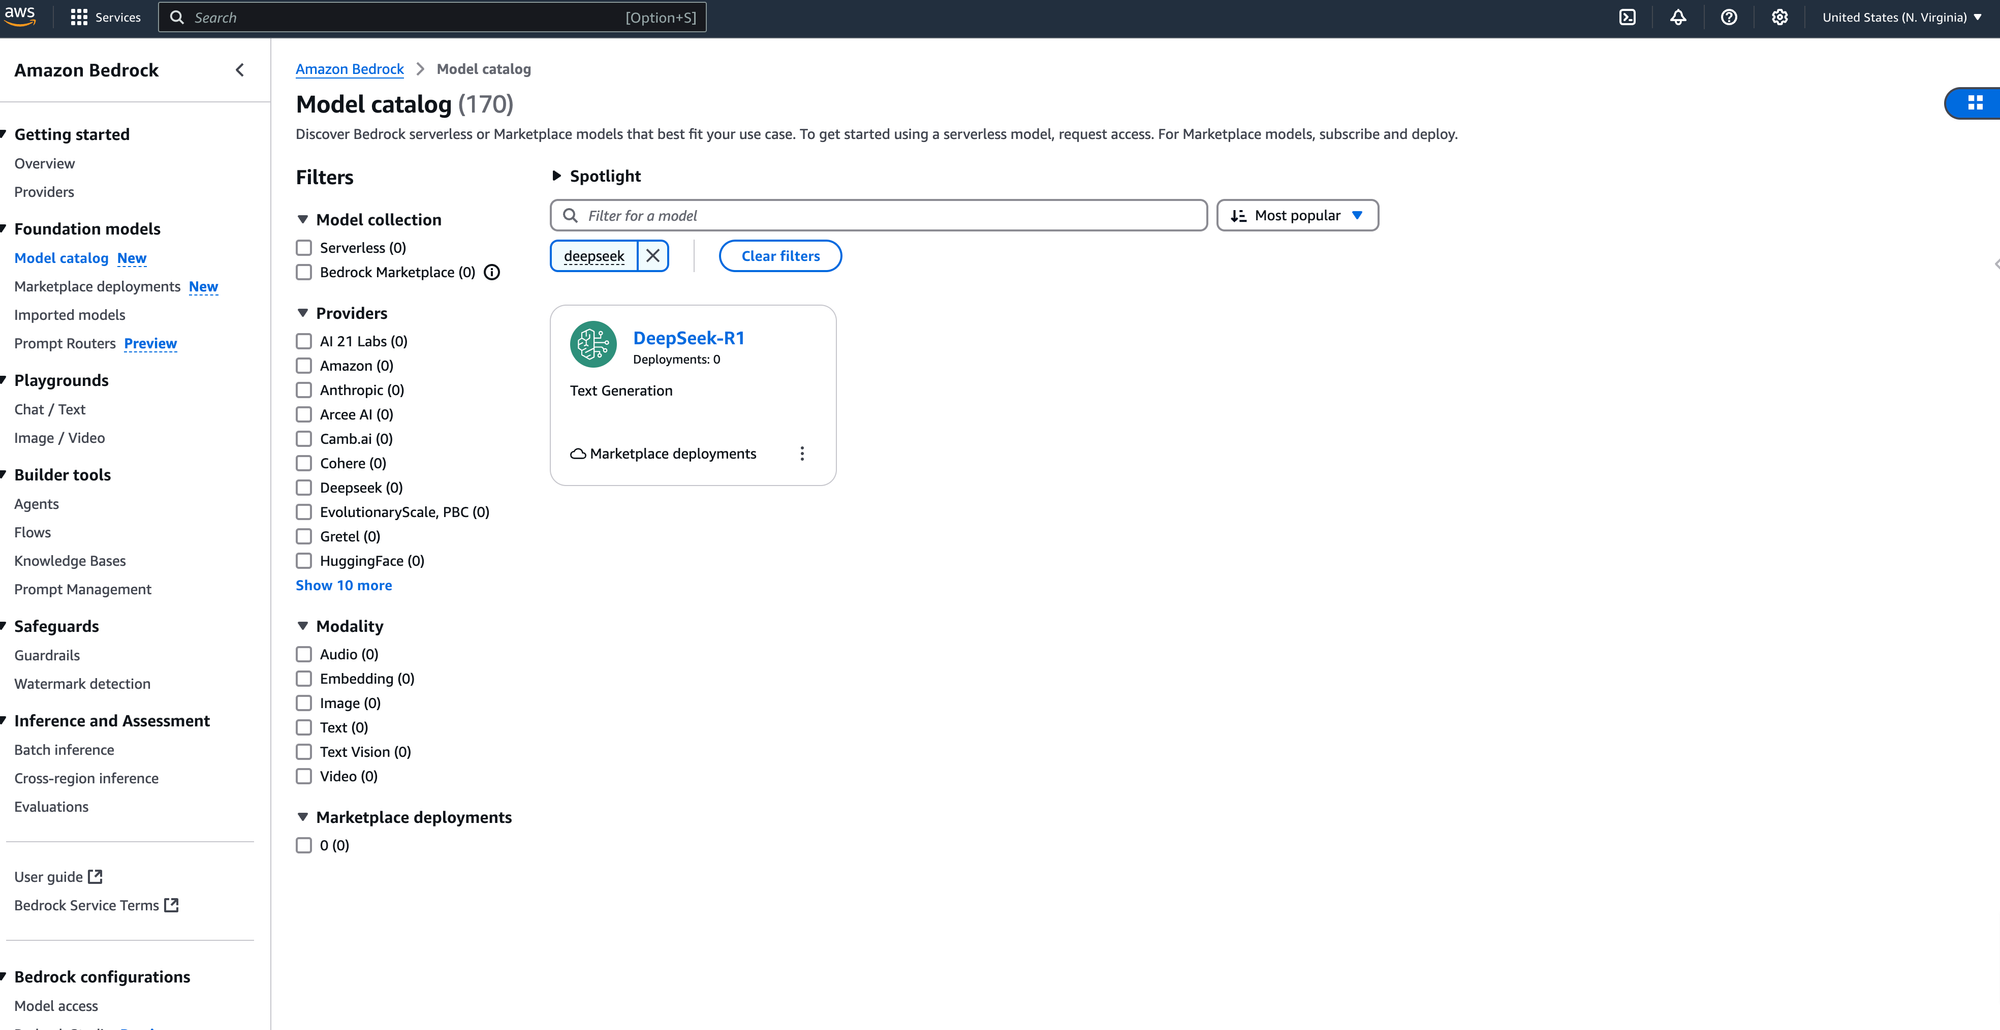
Task: Open the DeepSeek-R1 model link
Action: tap(689, 338)
